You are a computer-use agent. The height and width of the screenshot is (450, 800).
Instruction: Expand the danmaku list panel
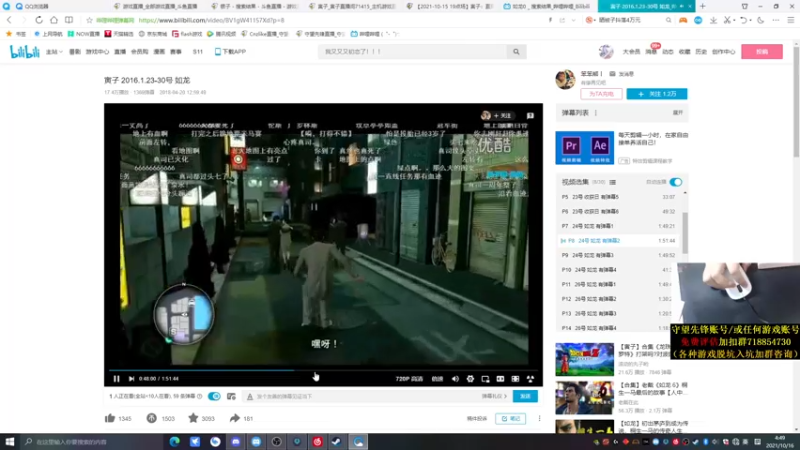[x=678, y=113]
